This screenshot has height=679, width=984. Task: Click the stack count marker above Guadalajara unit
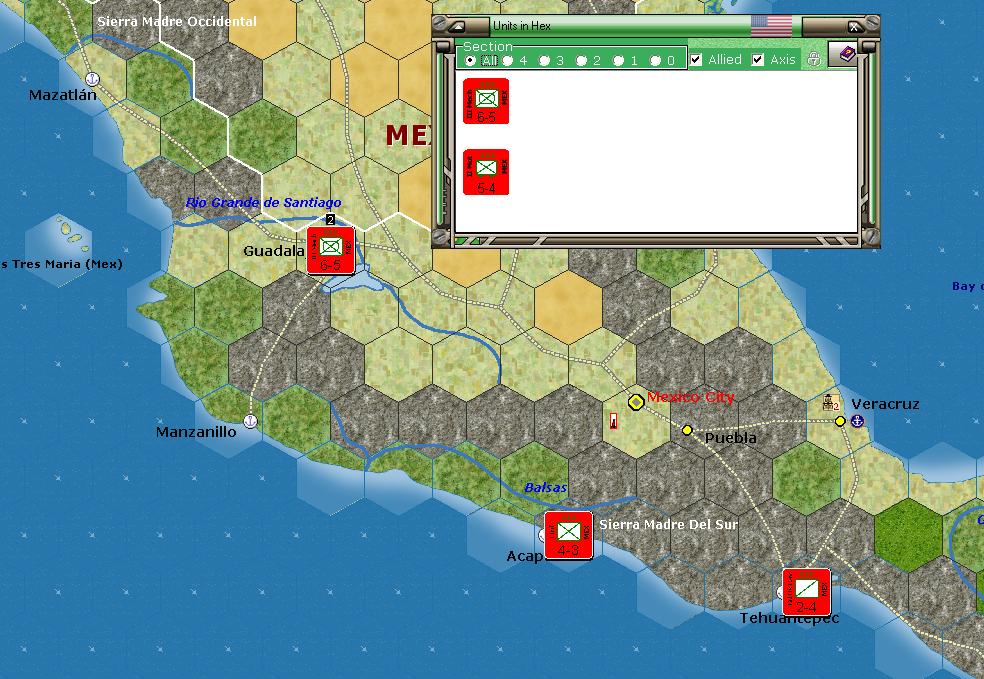(x=330, y=220)
